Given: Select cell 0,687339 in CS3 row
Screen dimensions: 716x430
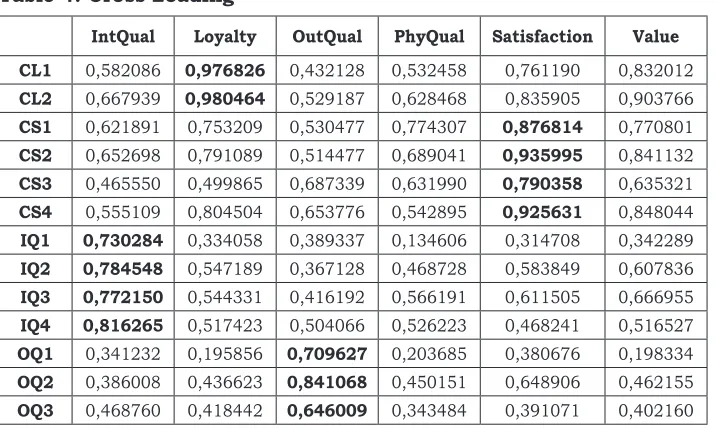Looking at the screenshot, I should click(x=327, y=184).
